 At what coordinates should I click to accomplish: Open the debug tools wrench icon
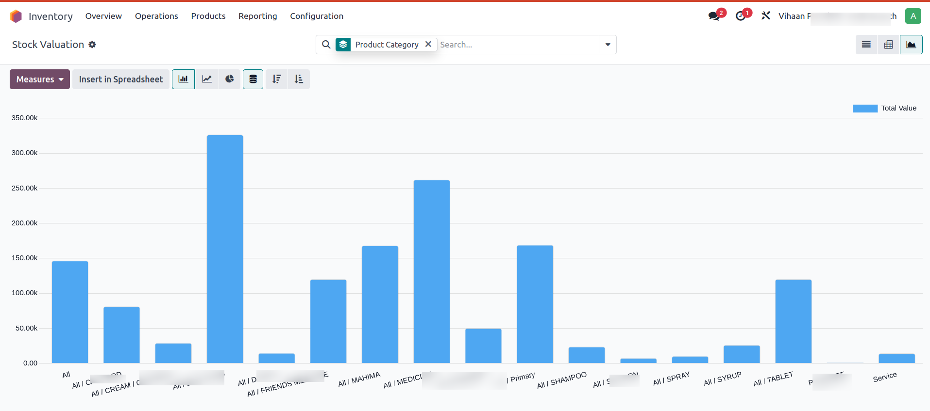[766, 16]
